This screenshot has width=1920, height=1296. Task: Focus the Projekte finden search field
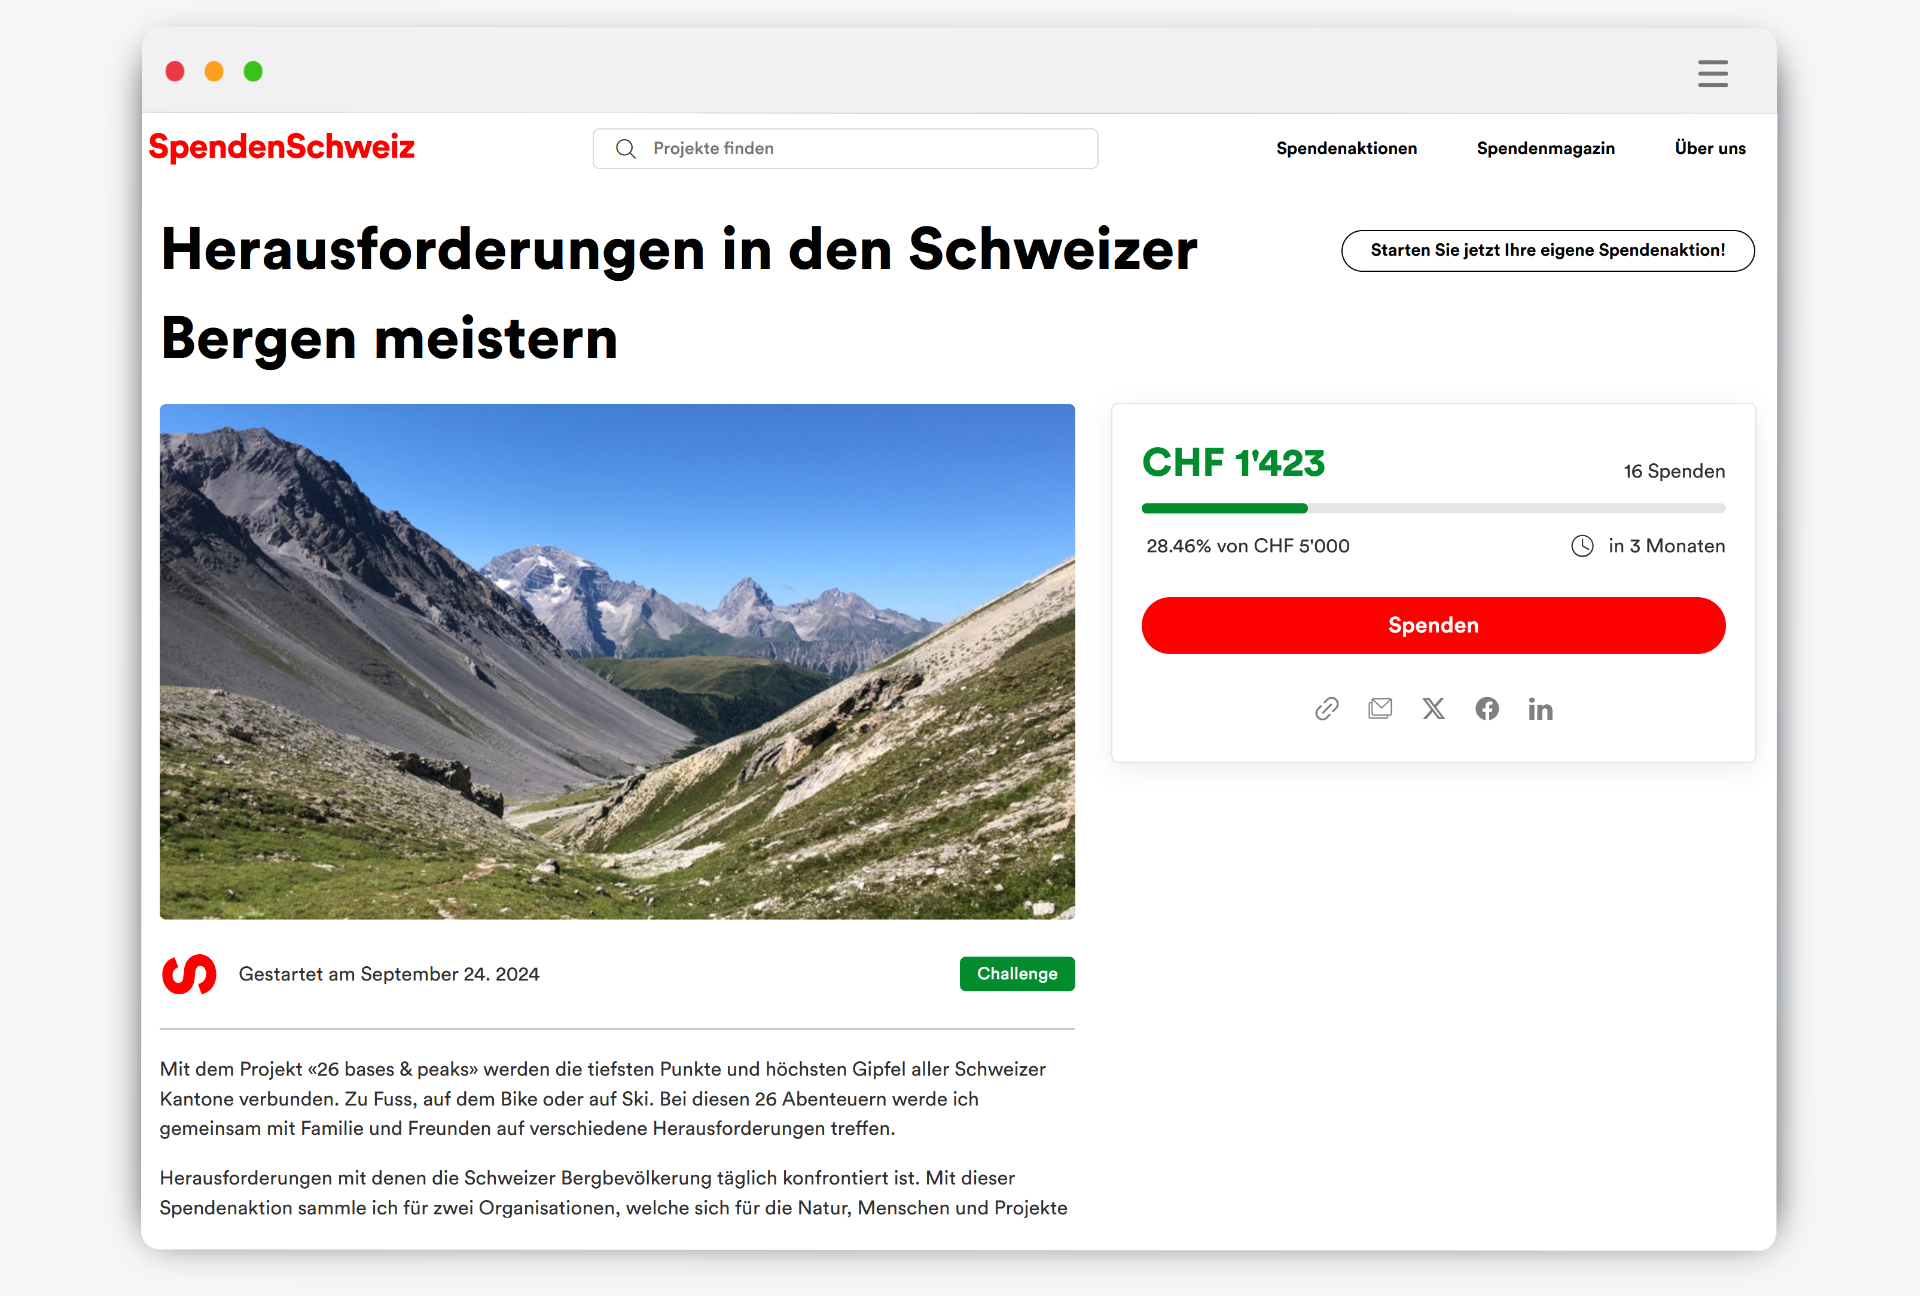coord(845,149)
